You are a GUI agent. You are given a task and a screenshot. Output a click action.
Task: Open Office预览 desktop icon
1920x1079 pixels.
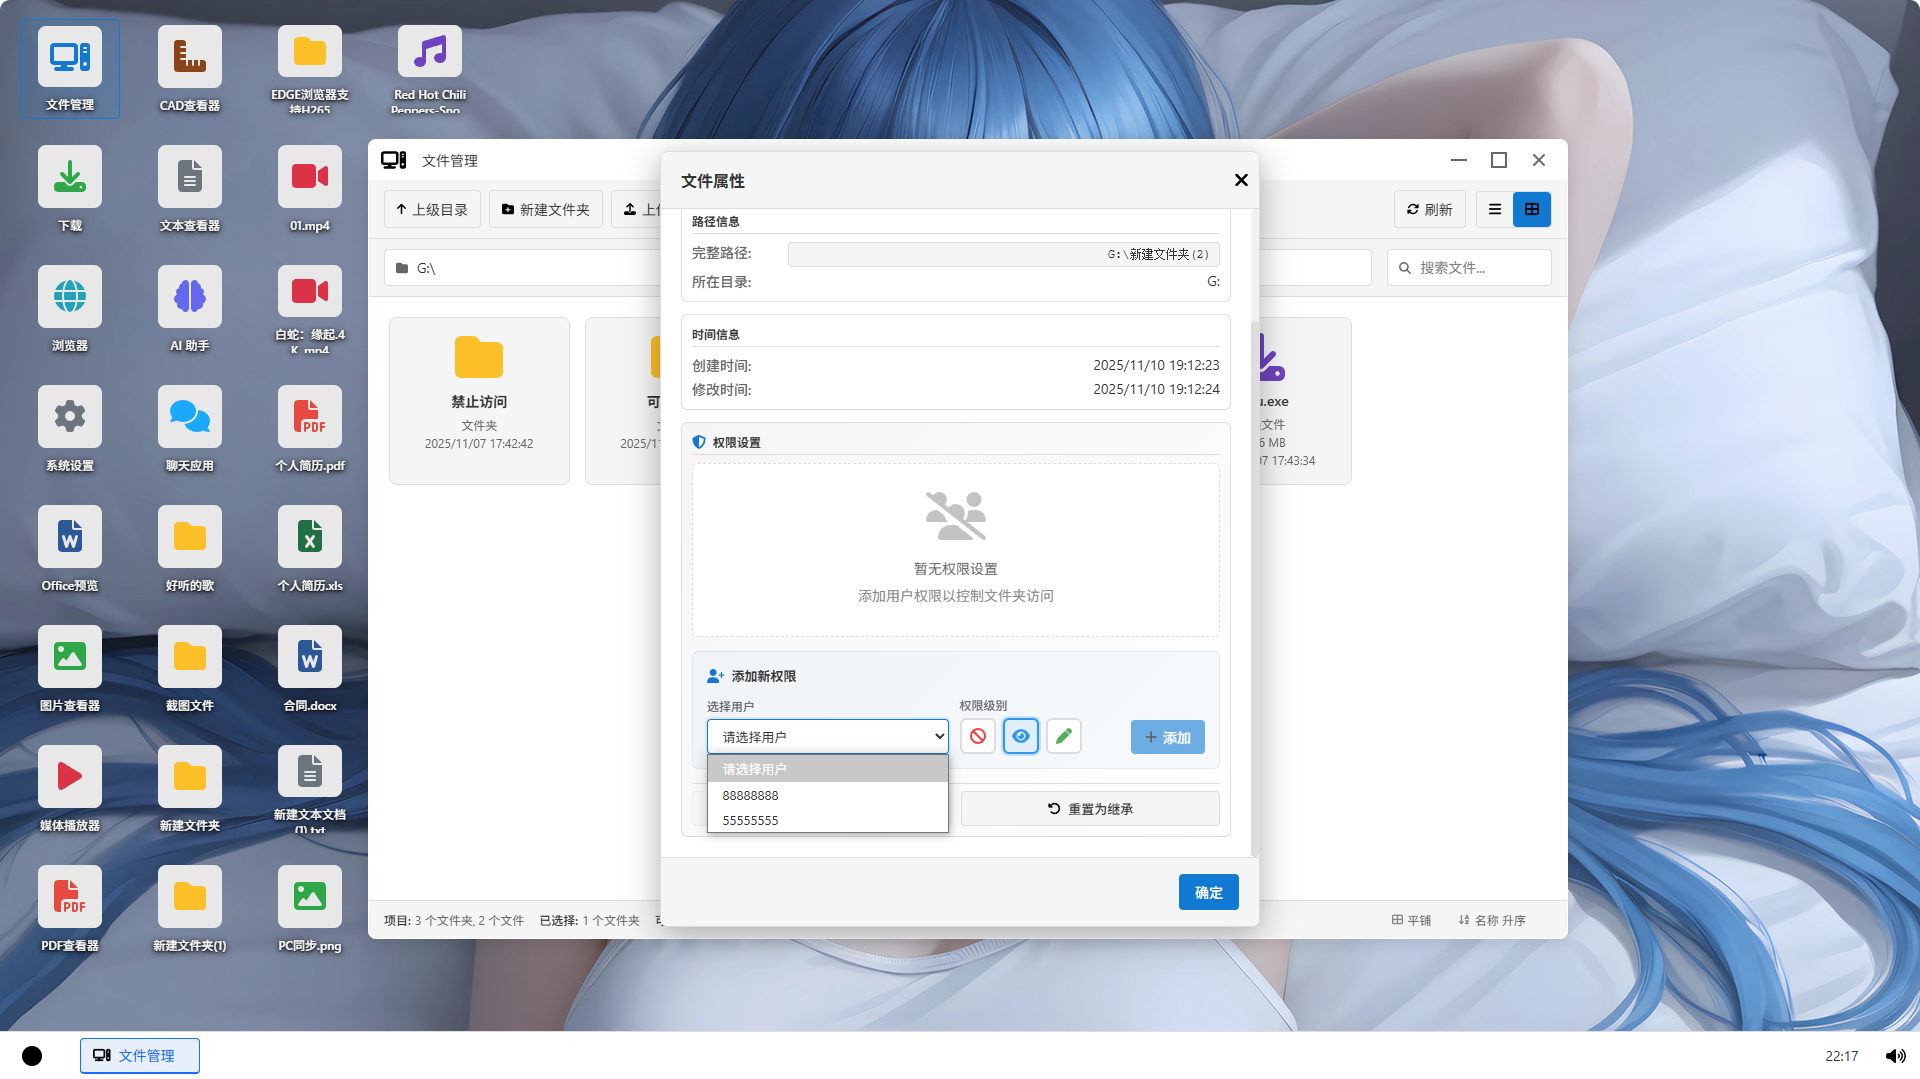(70, 549)
